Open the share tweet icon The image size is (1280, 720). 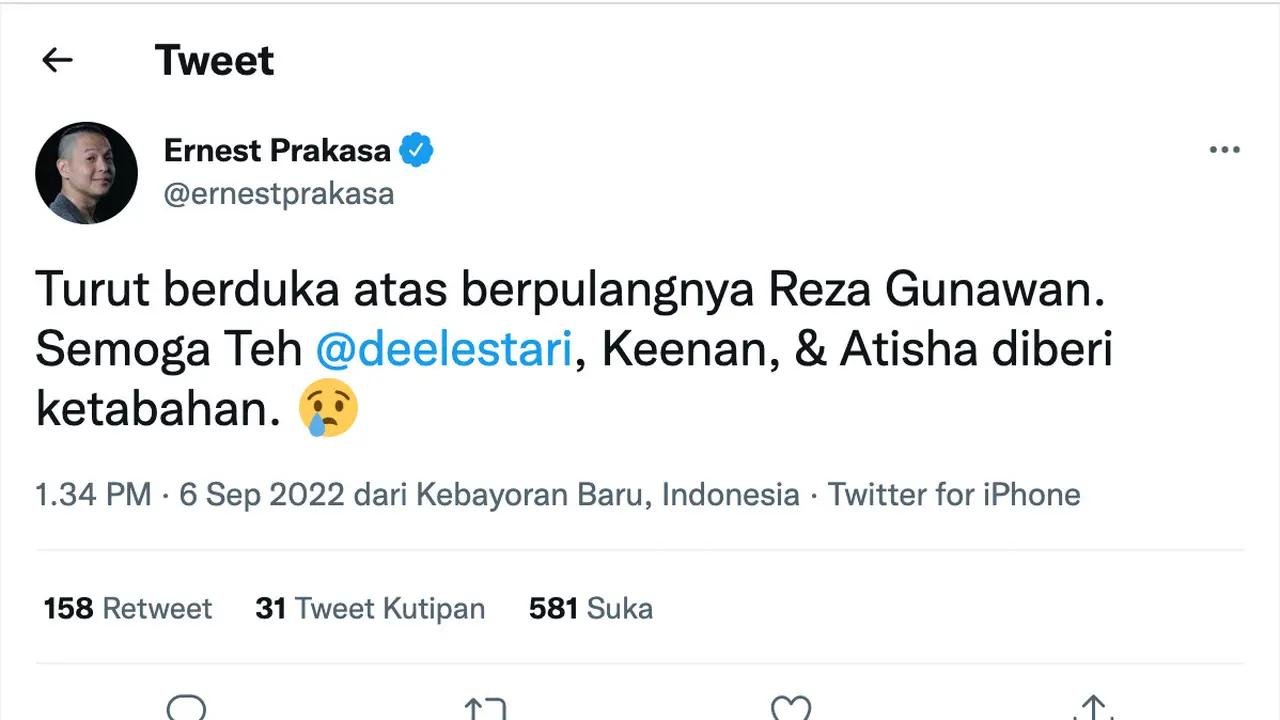1094,708
